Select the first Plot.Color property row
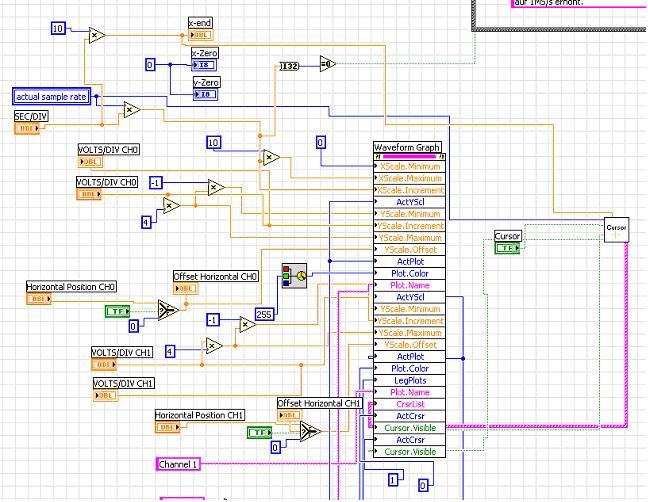Screen dimensions: 648x502 click(410, 274)
